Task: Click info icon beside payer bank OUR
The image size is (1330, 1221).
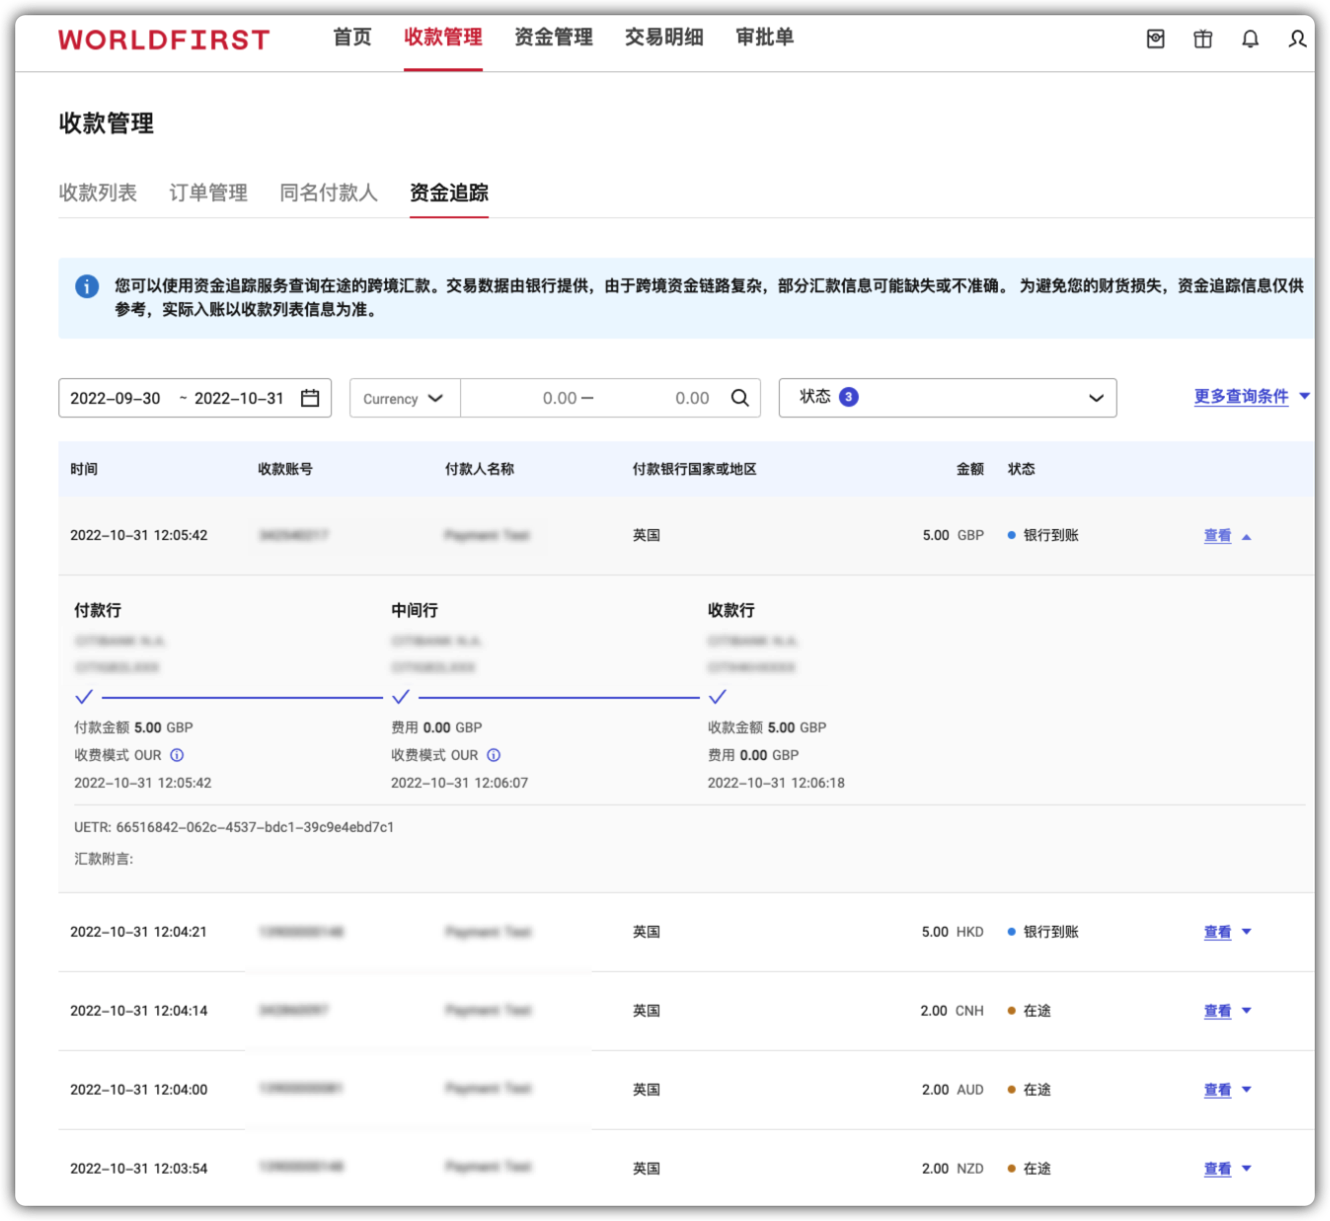Action: pyautogui.click(x=177, y=755)
